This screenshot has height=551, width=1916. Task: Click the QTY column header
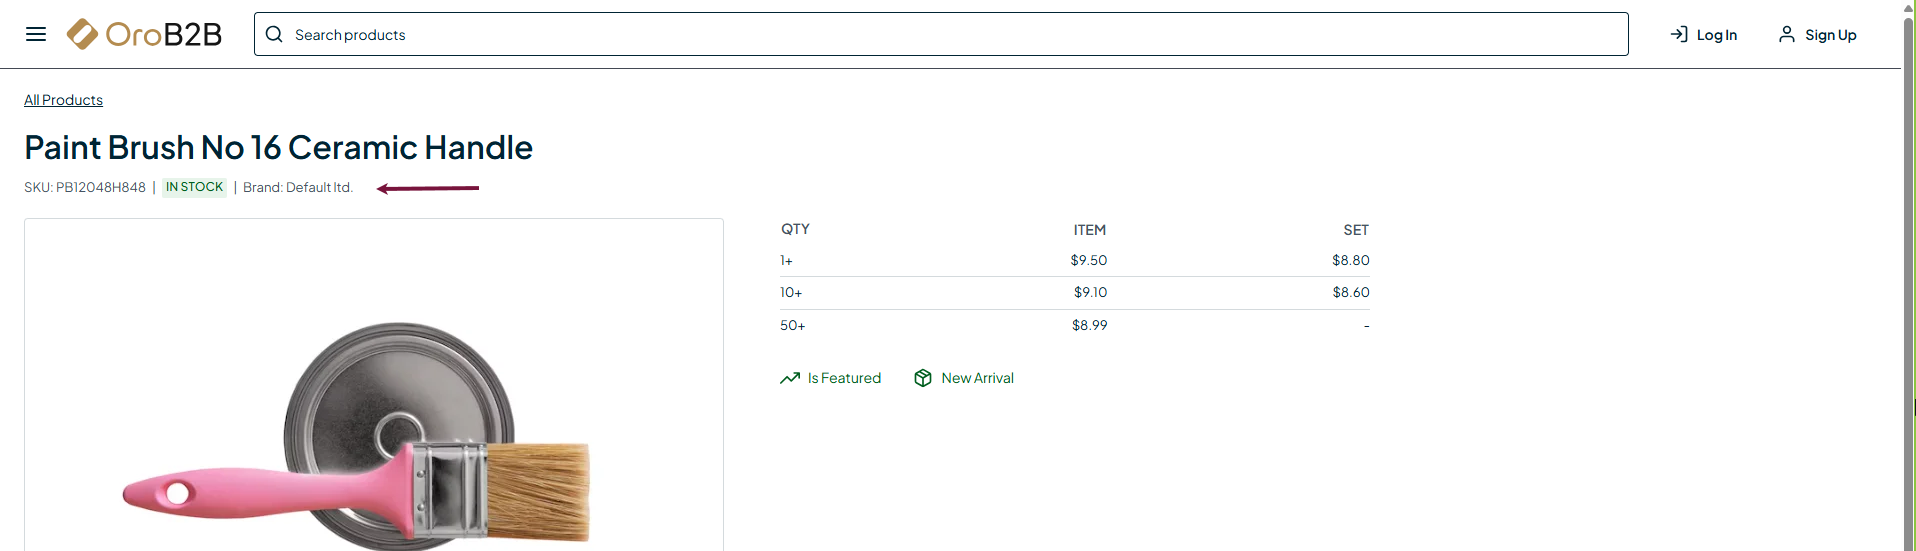pyautogui.click(x=795, y=229)
